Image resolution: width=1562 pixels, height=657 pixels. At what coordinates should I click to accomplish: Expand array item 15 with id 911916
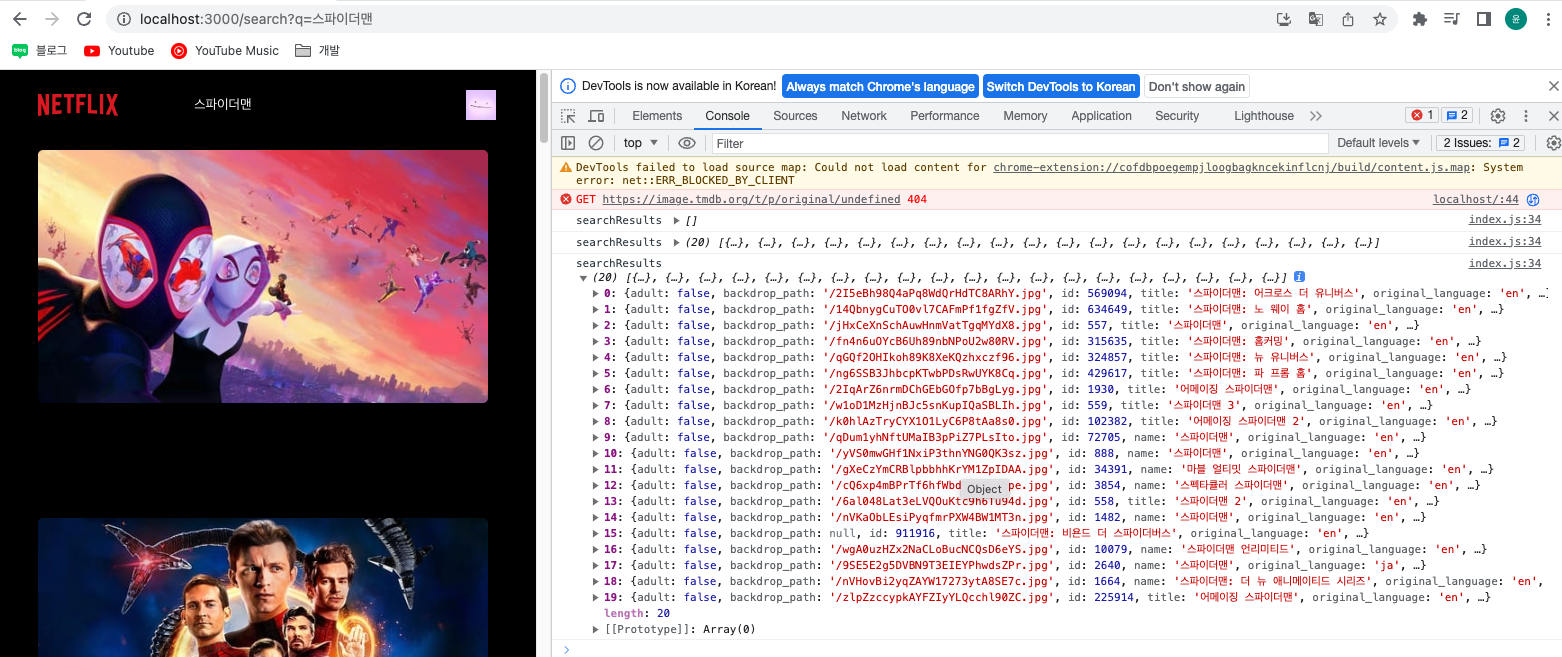click(x=596, y=533)
